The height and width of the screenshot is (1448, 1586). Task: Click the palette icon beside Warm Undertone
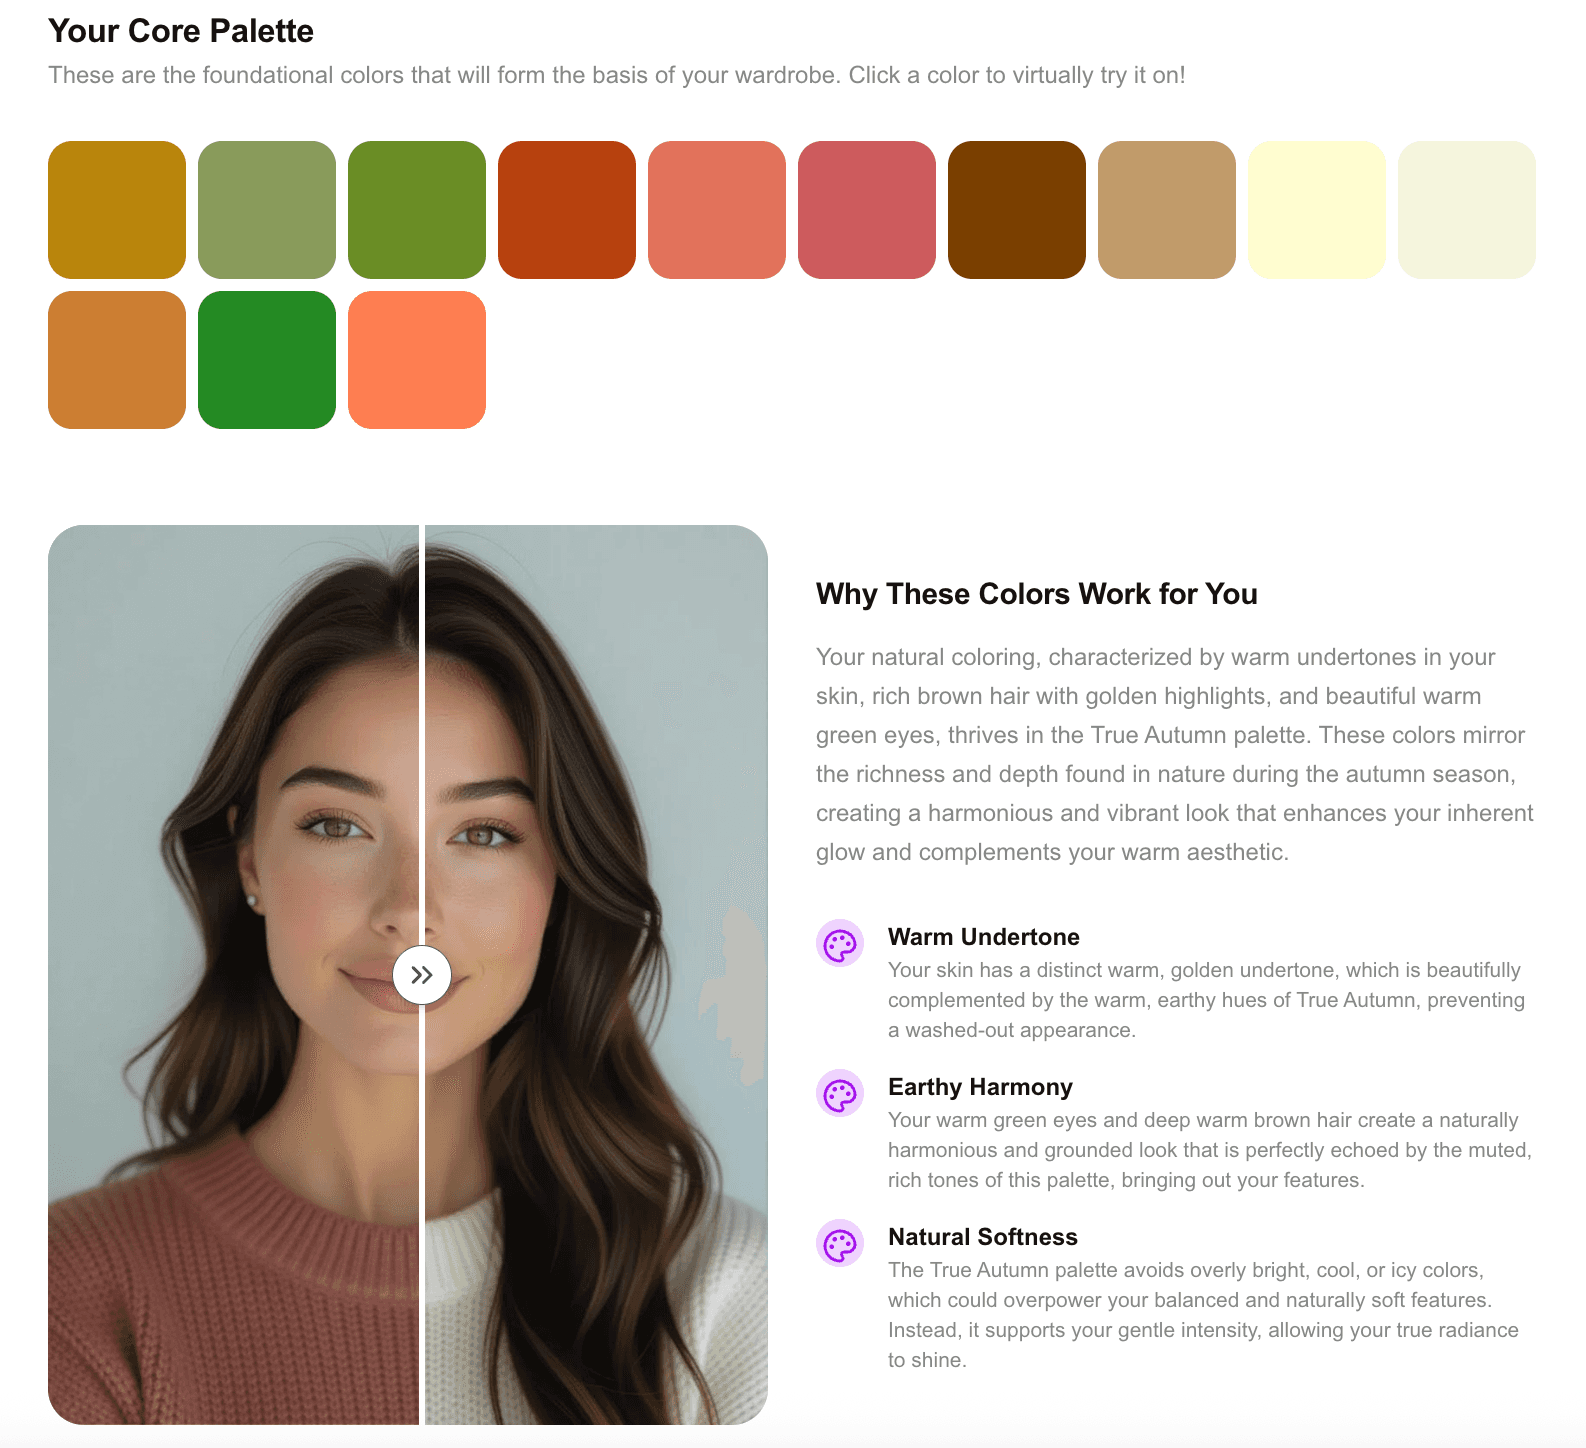tap(840, 943)
